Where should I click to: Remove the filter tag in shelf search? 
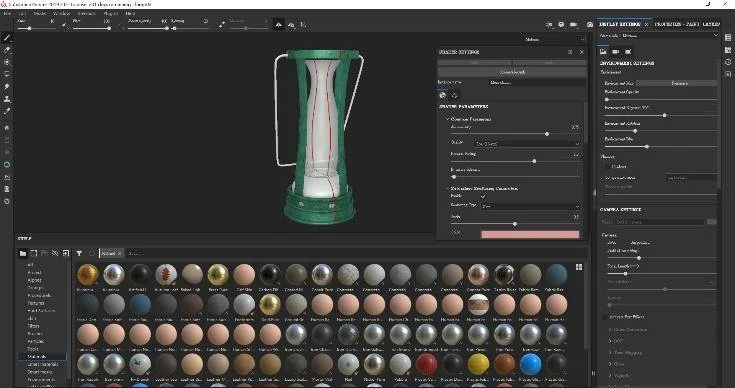point(120,254)
